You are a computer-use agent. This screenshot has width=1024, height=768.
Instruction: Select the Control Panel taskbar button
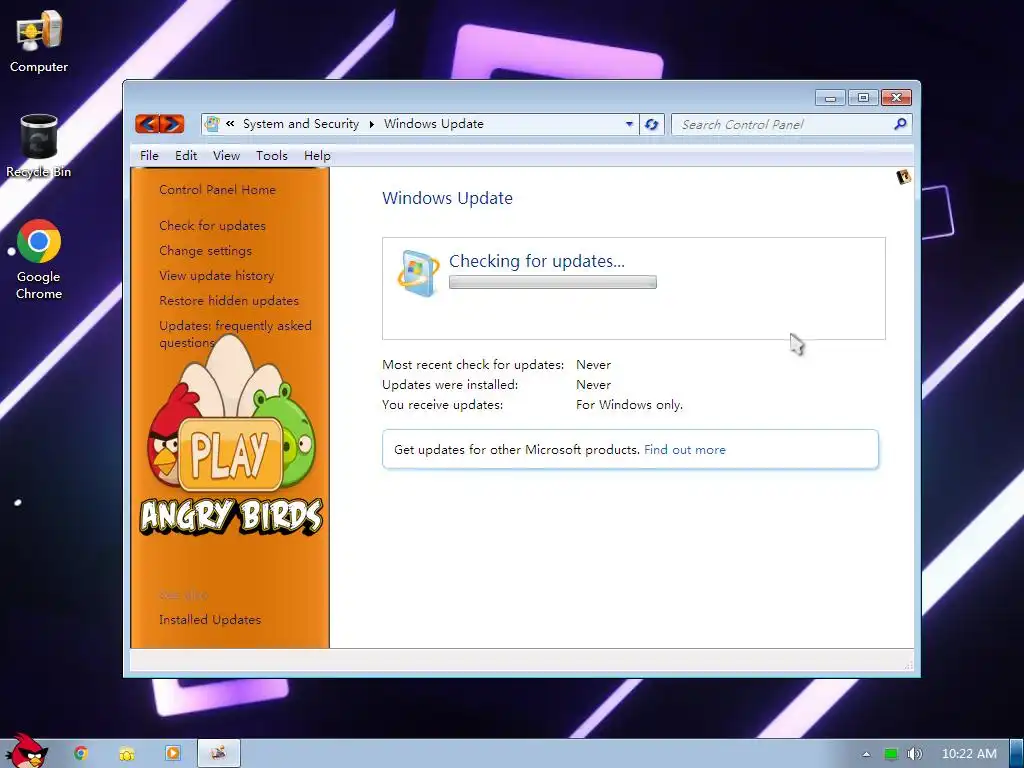click(x=219, y=754)
